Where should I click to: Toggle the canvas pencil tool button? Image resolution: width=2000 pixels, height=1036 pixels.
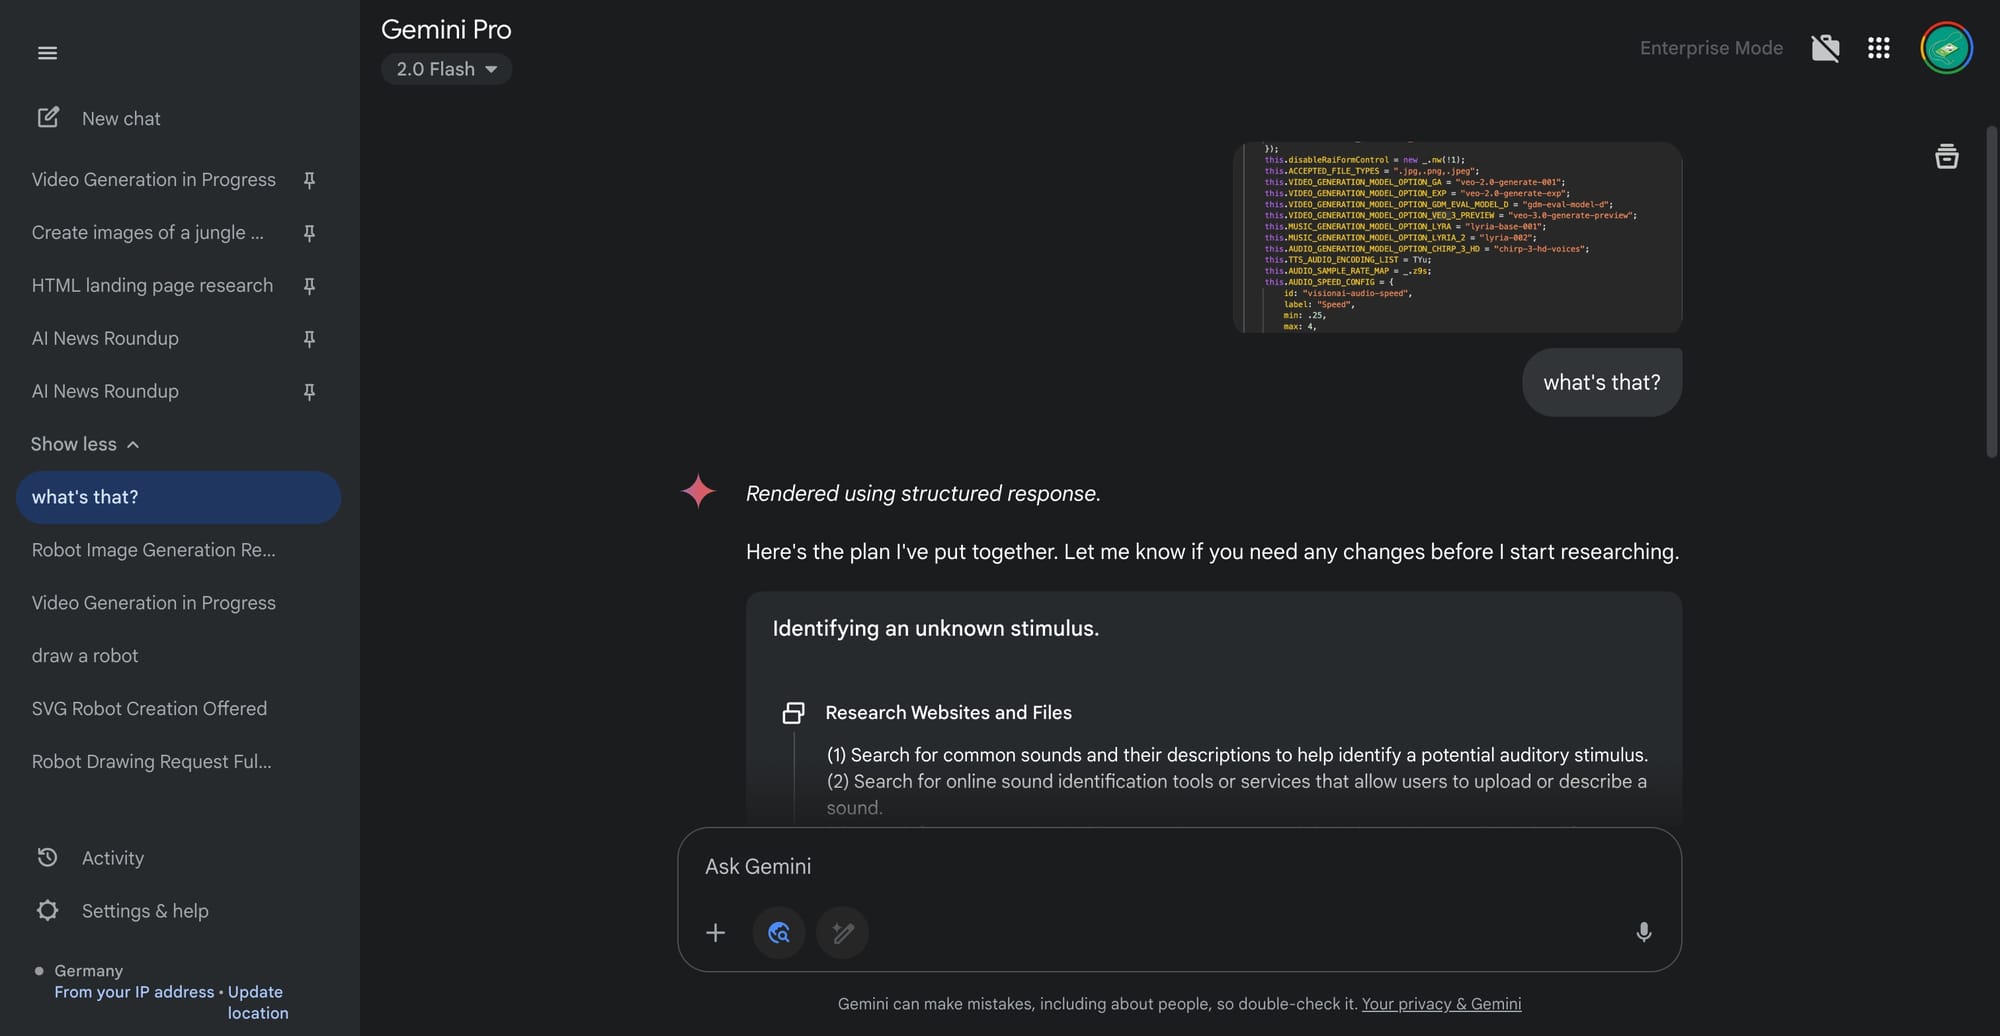[x=843, y=933]
